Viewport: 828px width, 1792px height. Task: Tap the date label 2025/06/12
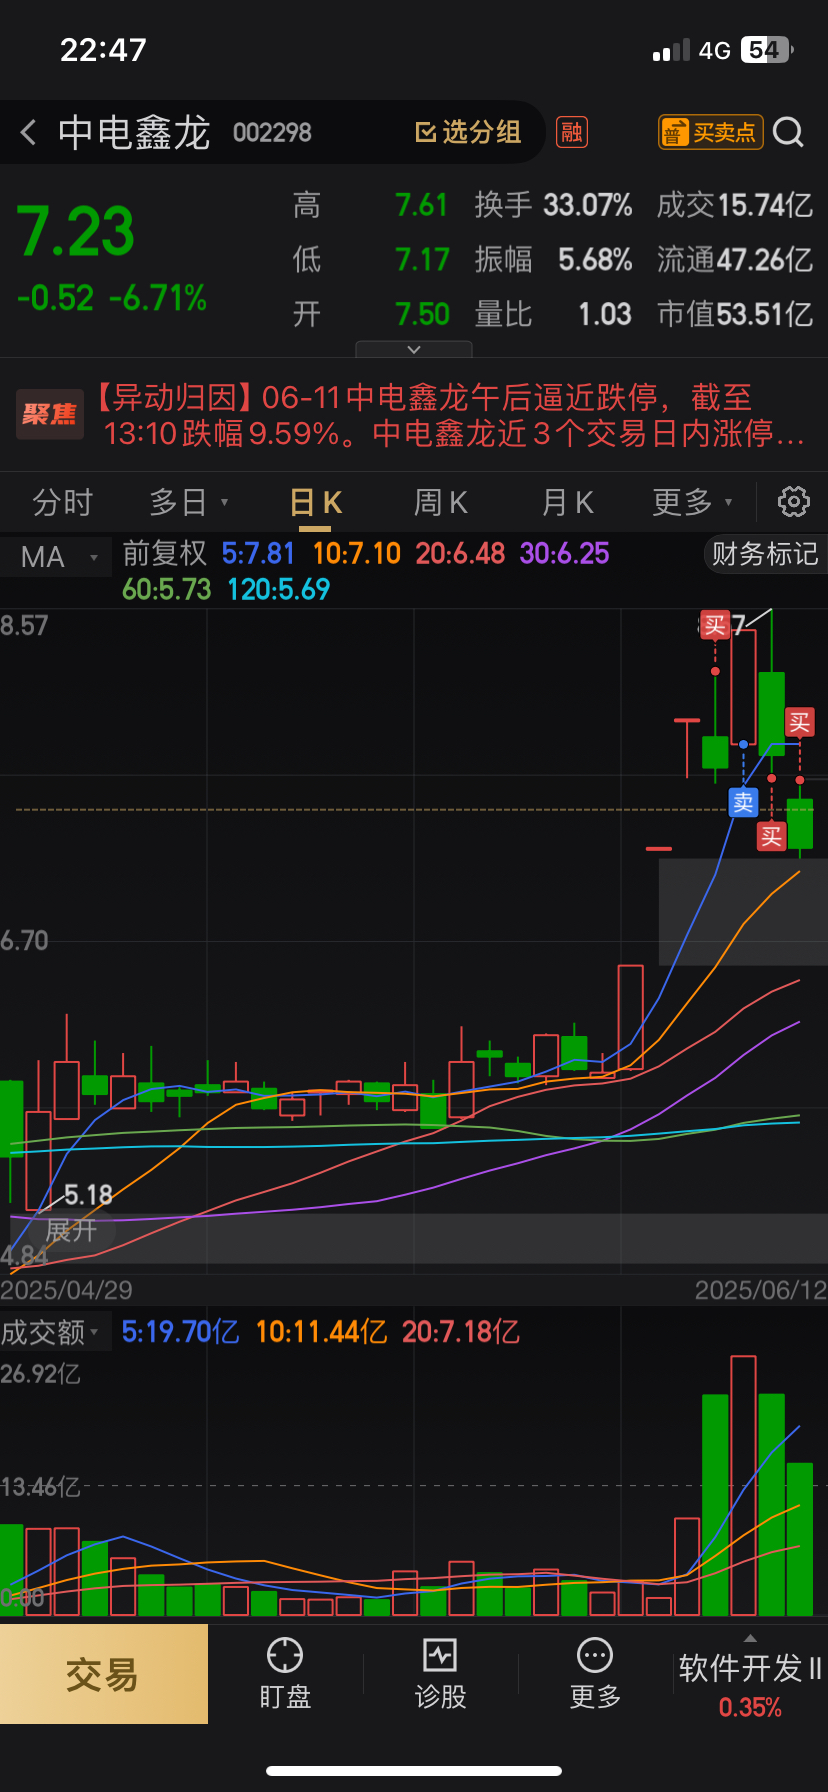tap(761, 1290)
